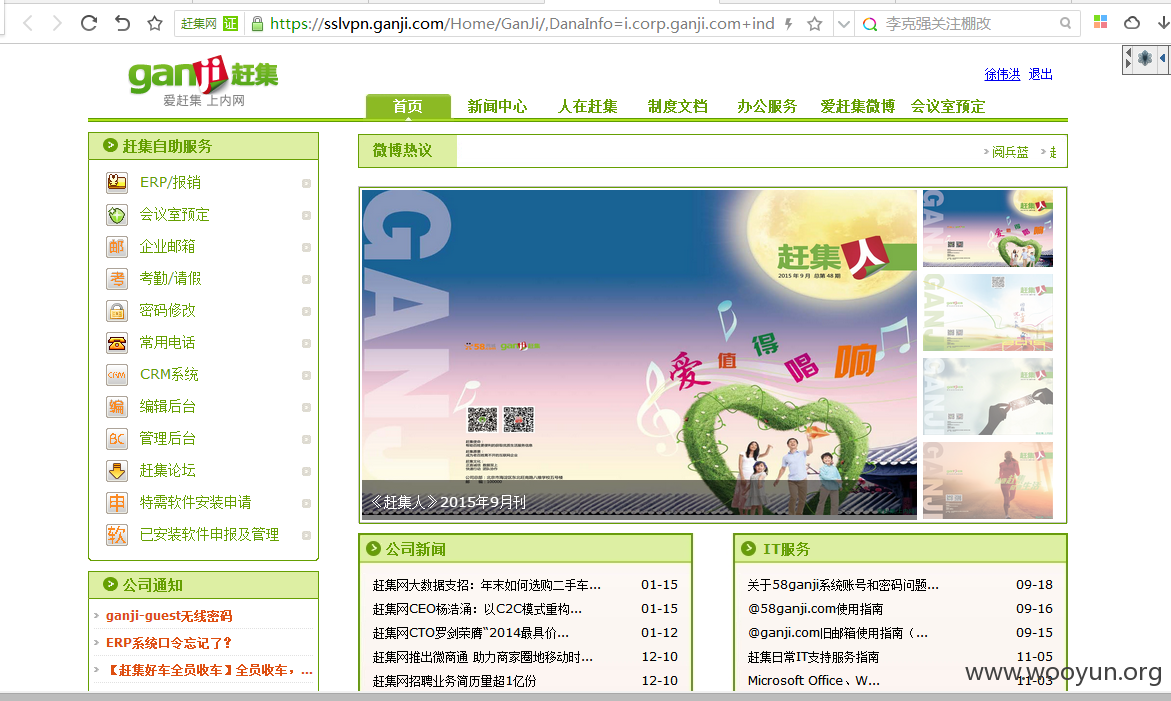Click the search engine logo icon
Viewport: 1171px width, 701px height.
869,24
